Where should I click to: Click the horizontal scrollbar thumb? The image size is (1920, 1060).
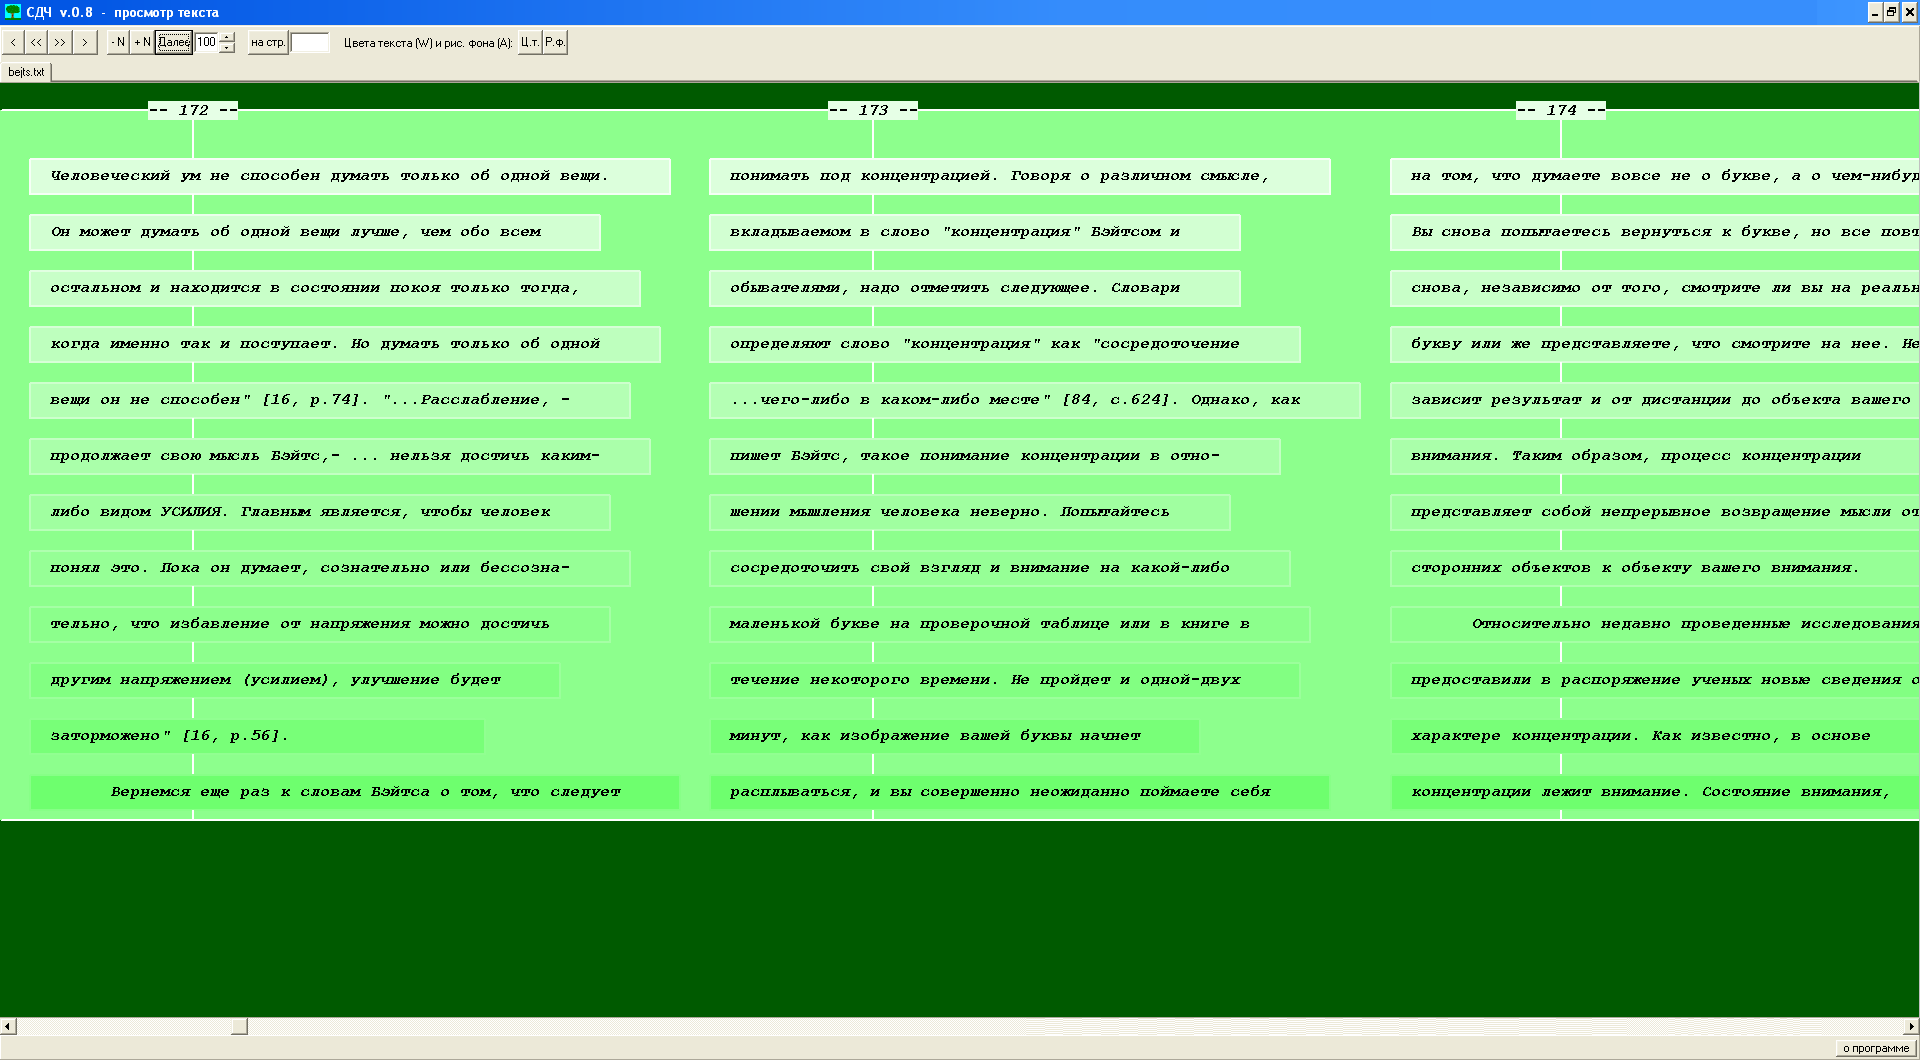(239, 1026)
